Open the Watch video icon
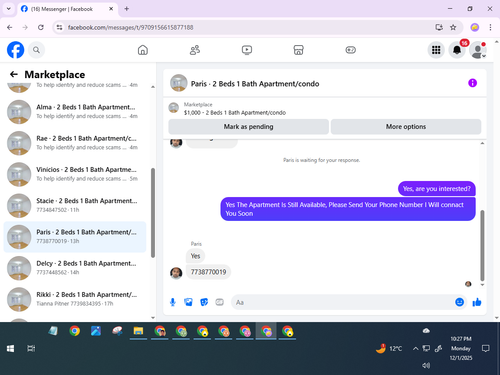 click(247, 50)
